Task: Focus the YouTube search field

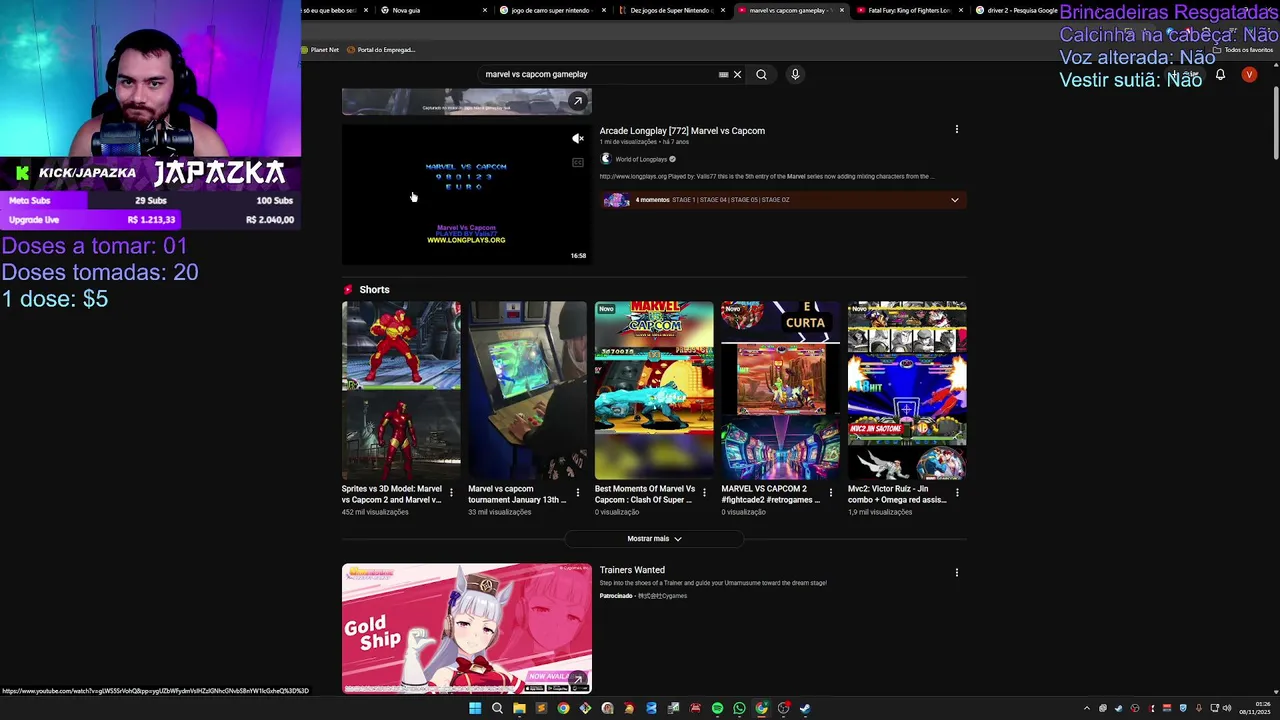Action: tap(596, 74)
